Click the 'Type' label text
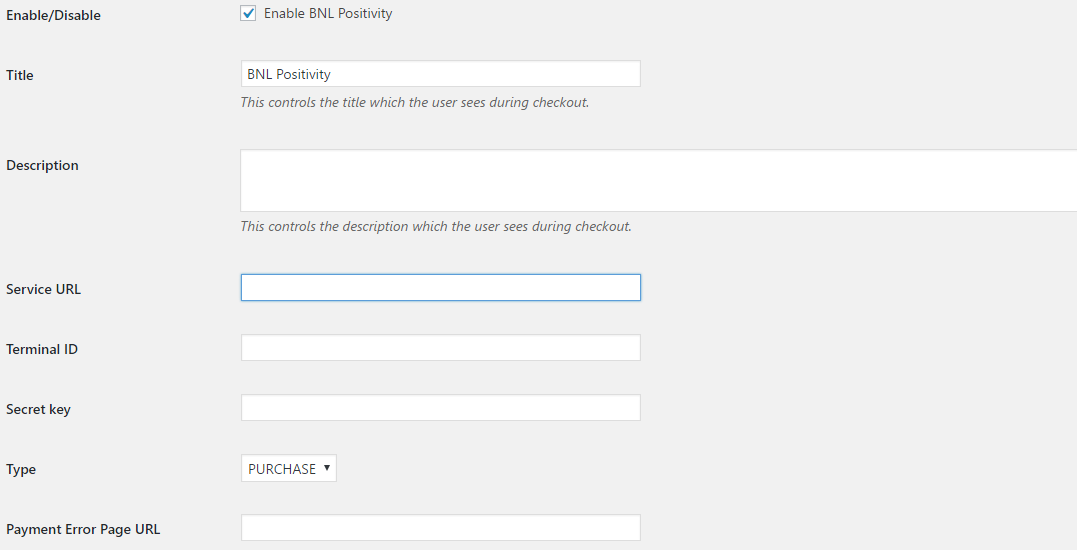This screenshot has width=1077, height=550. point(21,470)
